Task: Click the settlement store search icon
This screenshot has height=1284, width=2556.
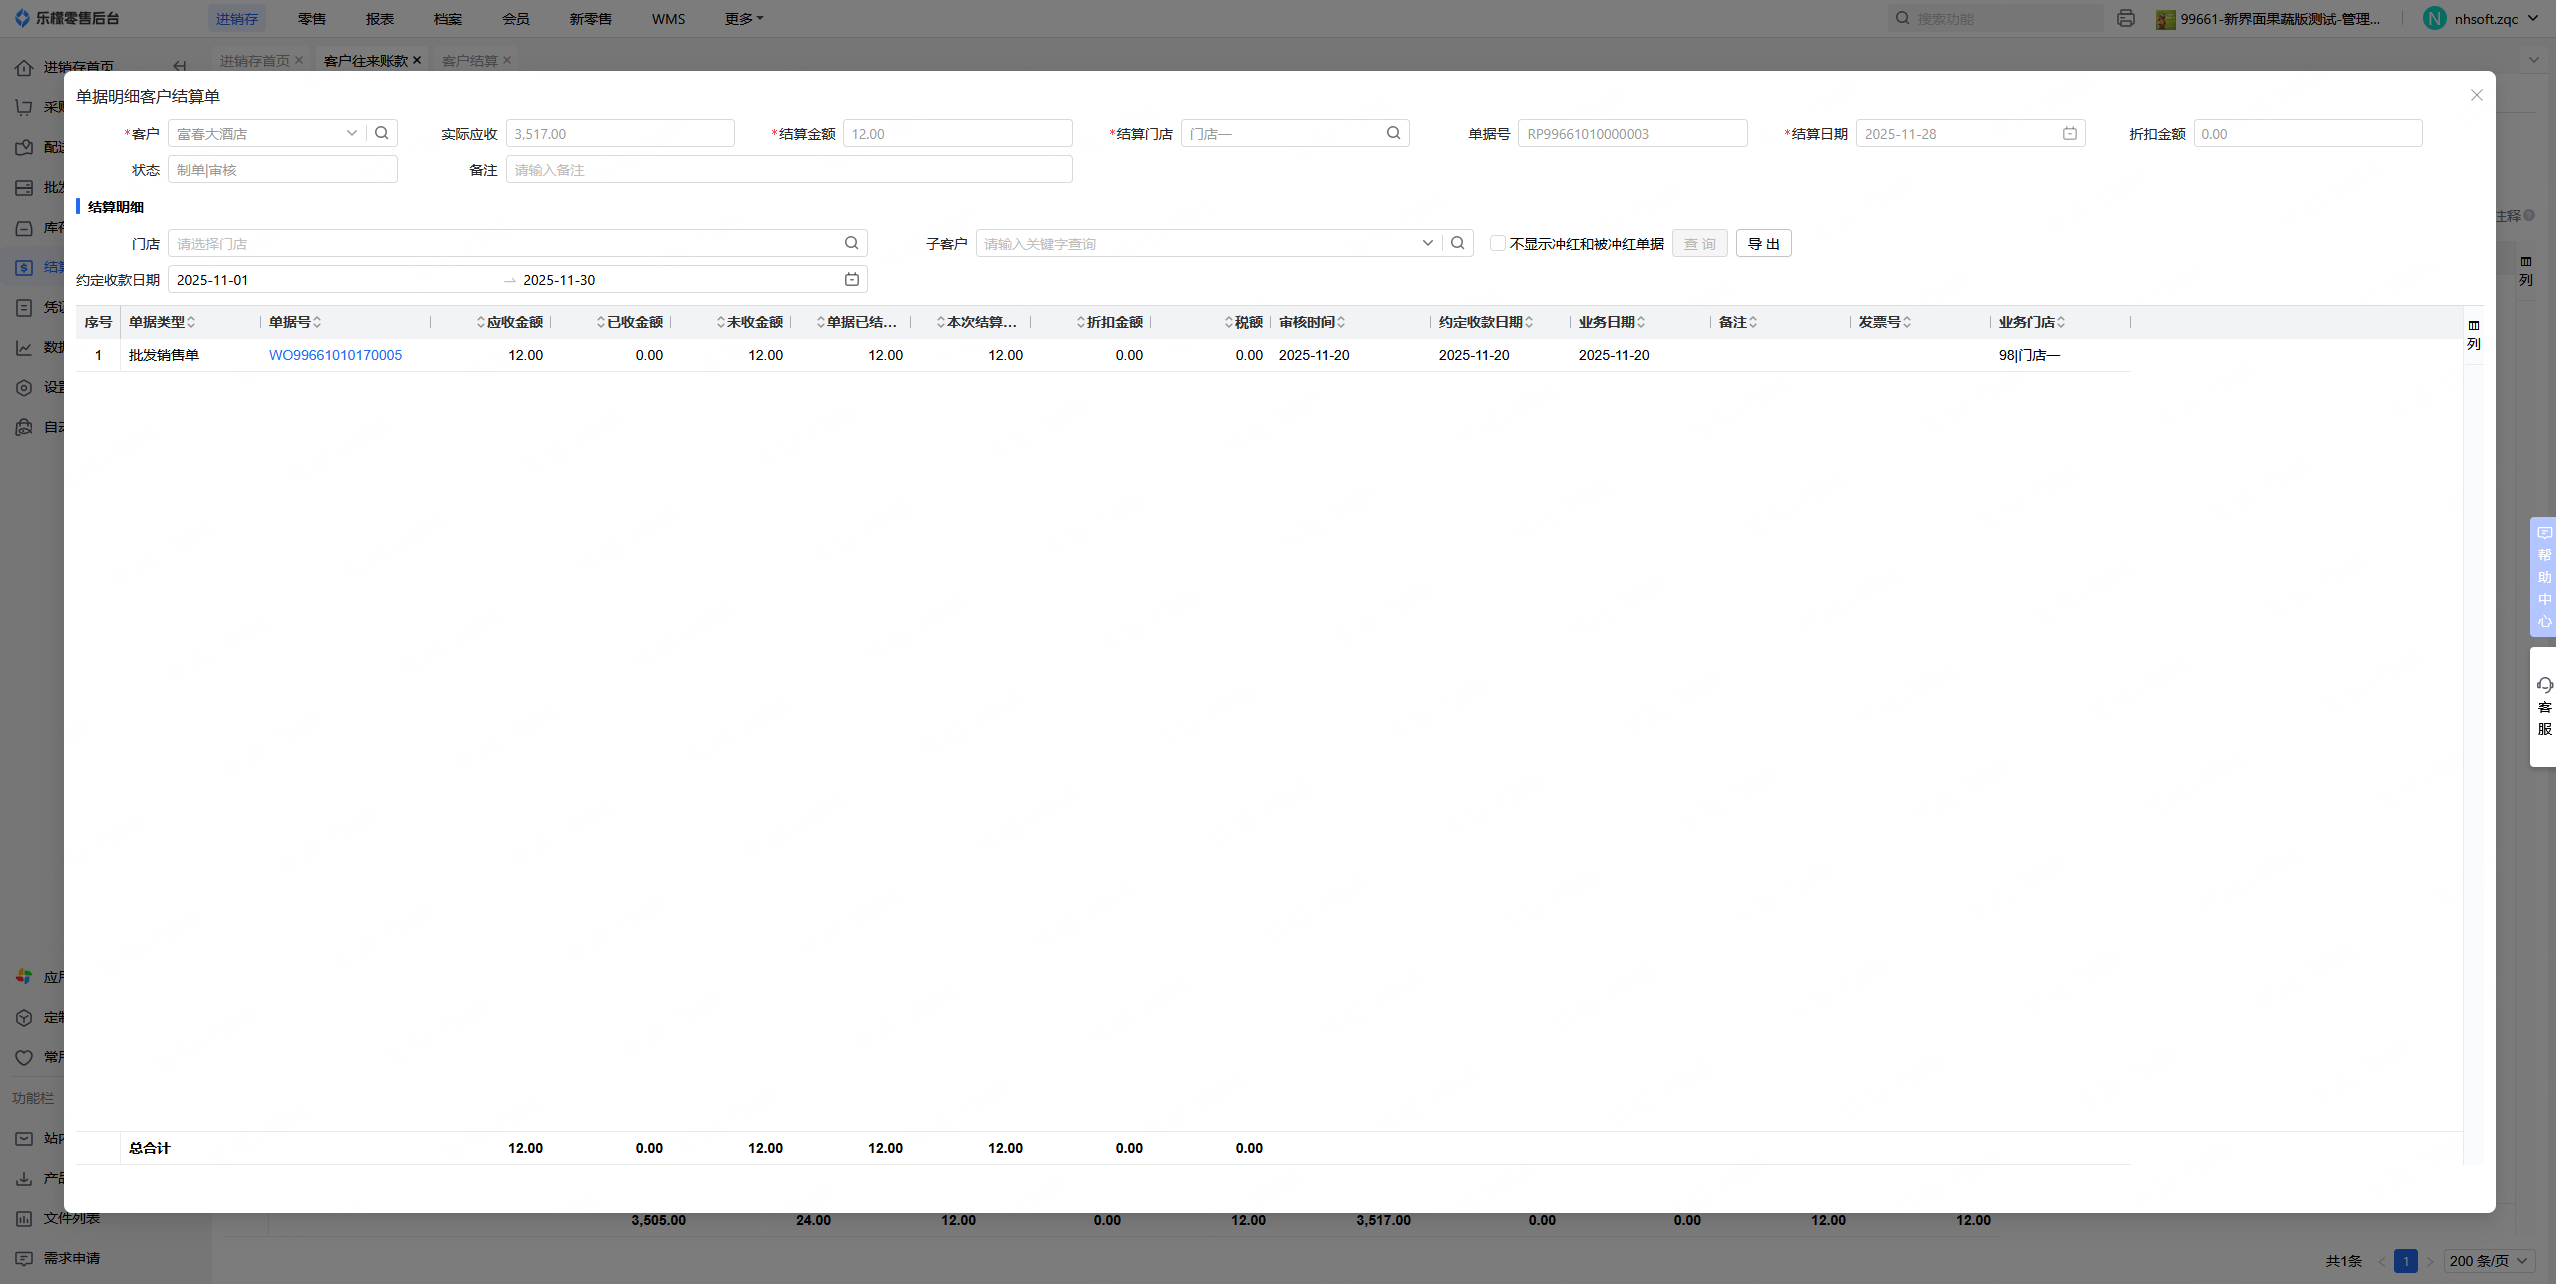Action: (x=1393, y=133)
